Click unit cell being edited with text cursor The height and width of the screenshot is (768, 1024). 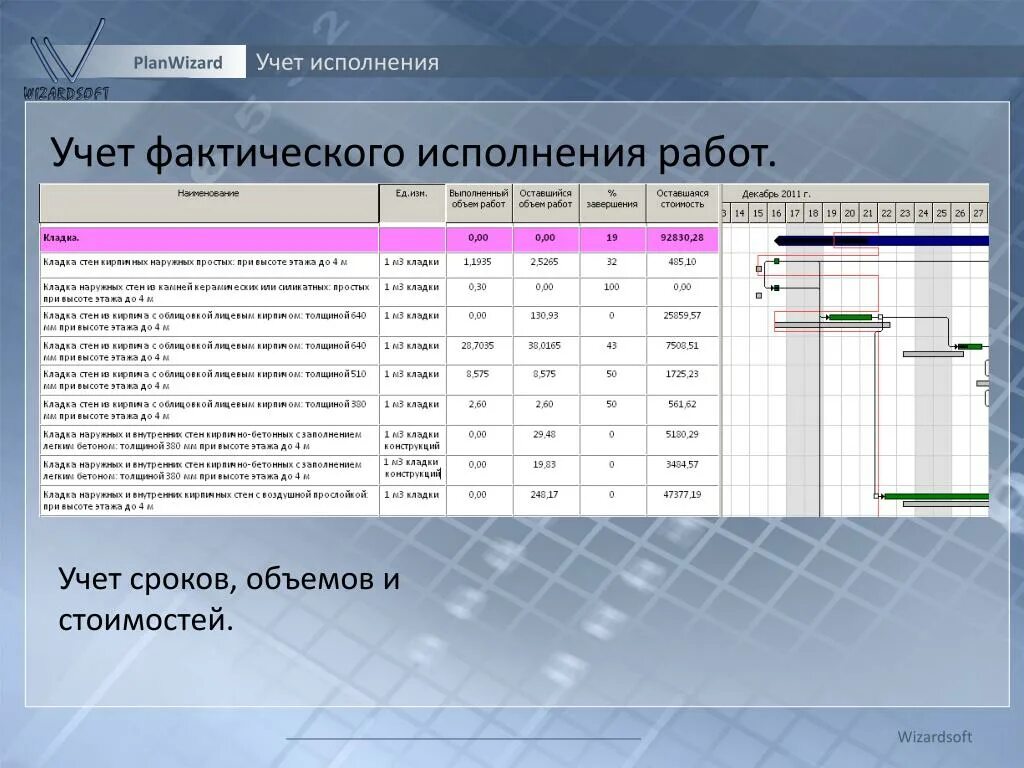[x=412, y=469]
